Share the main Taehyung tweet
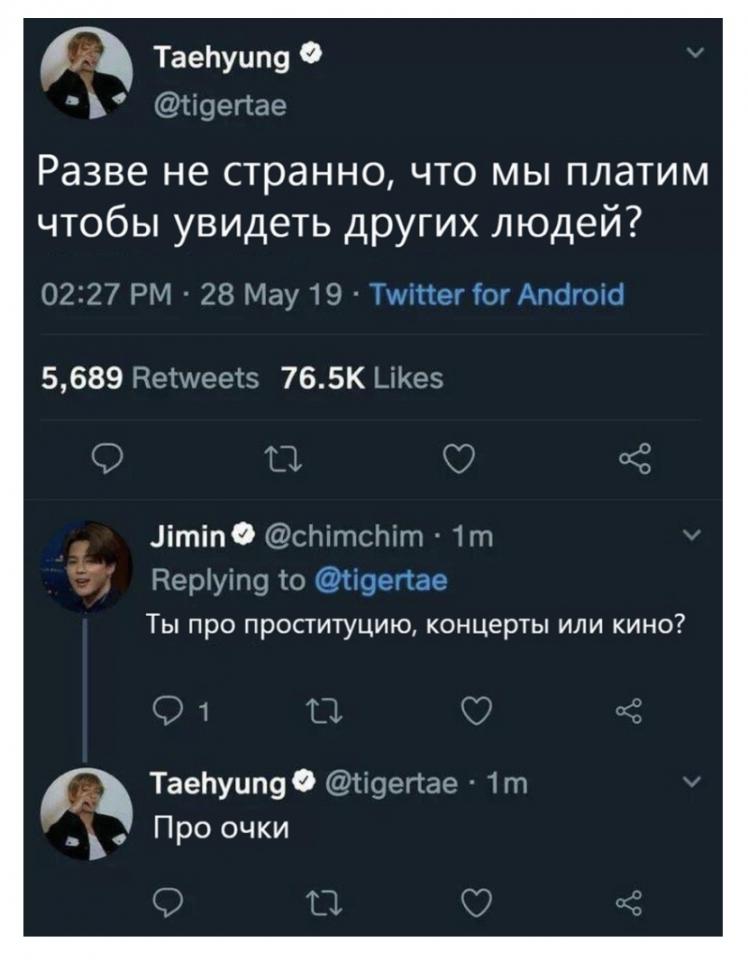 634,462
